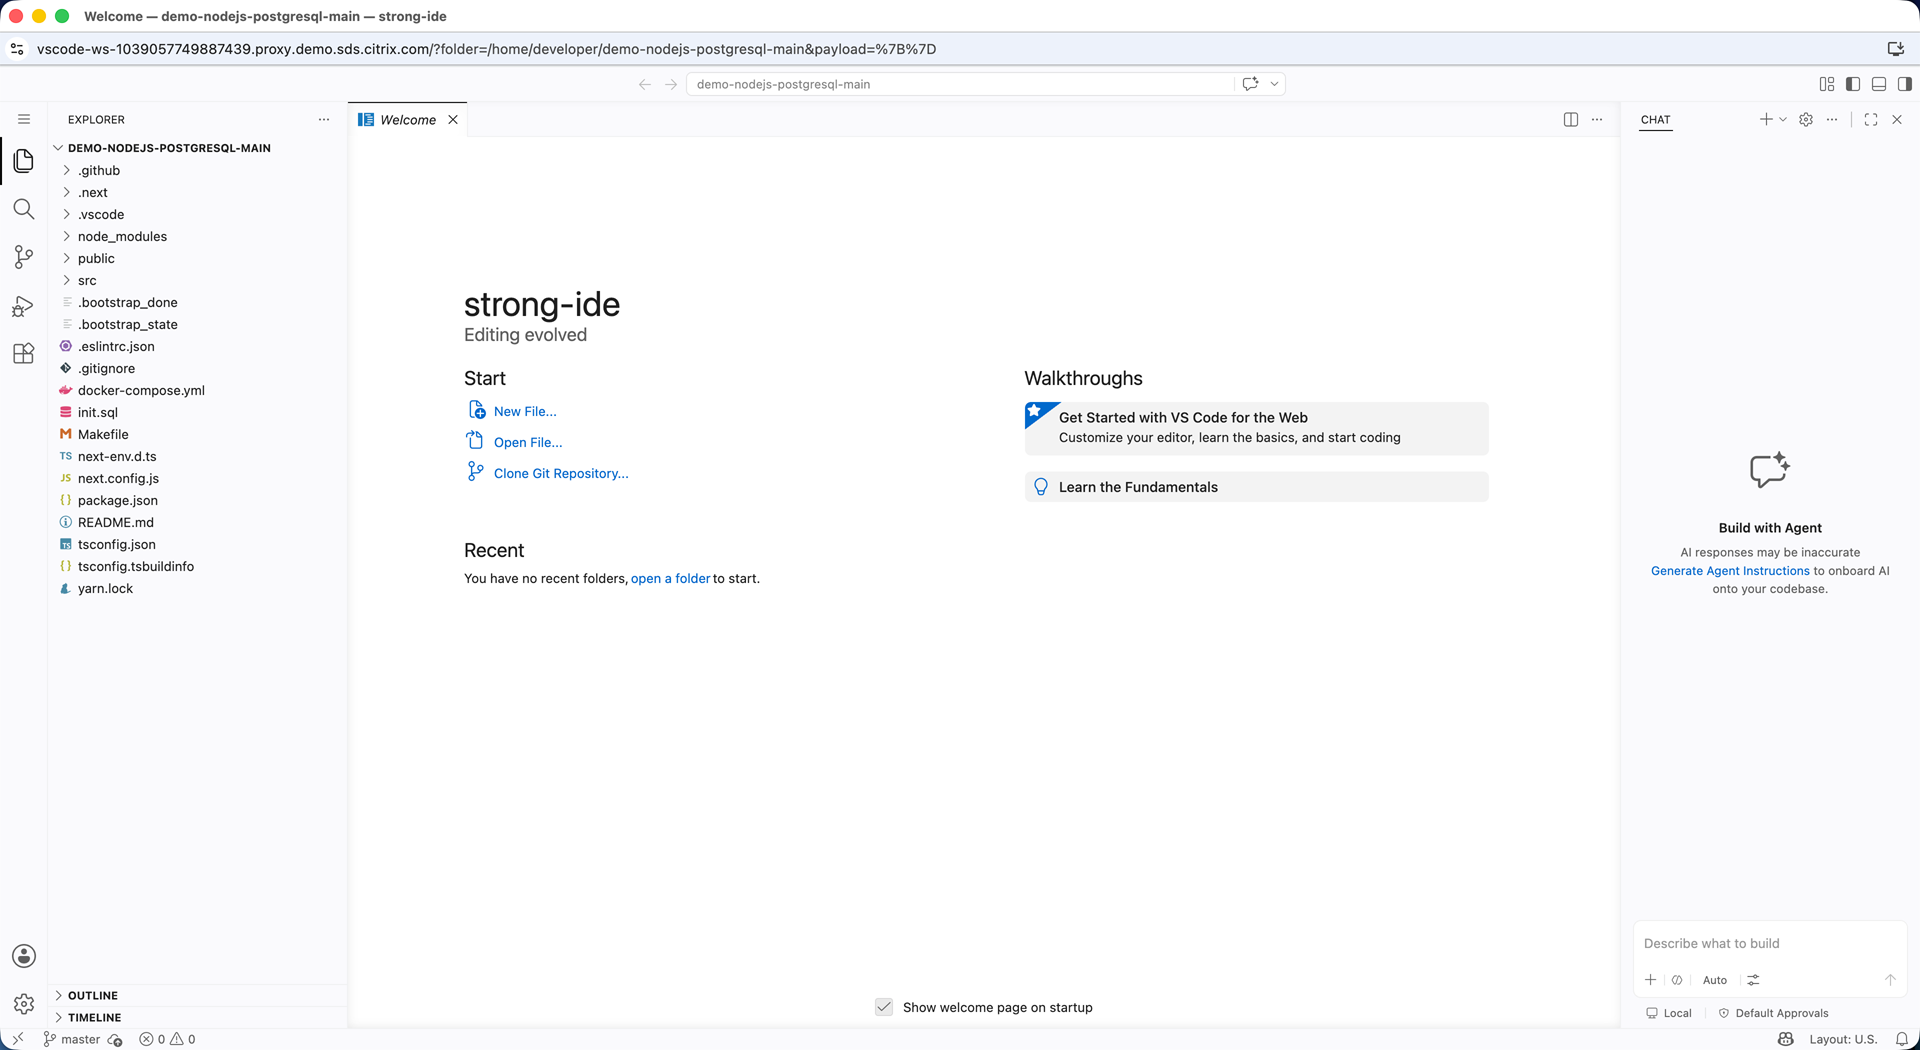Uncheck Show welcome page on startup
The width and height of the screenshot is (1920, 1050).
[884, 1007]
